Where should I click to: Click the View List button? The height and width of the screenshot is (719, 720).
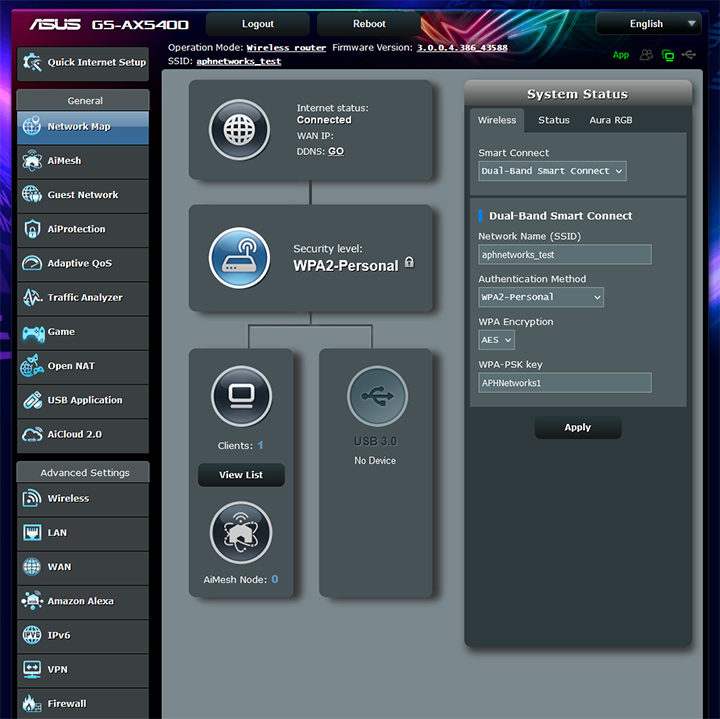[241, 475]
